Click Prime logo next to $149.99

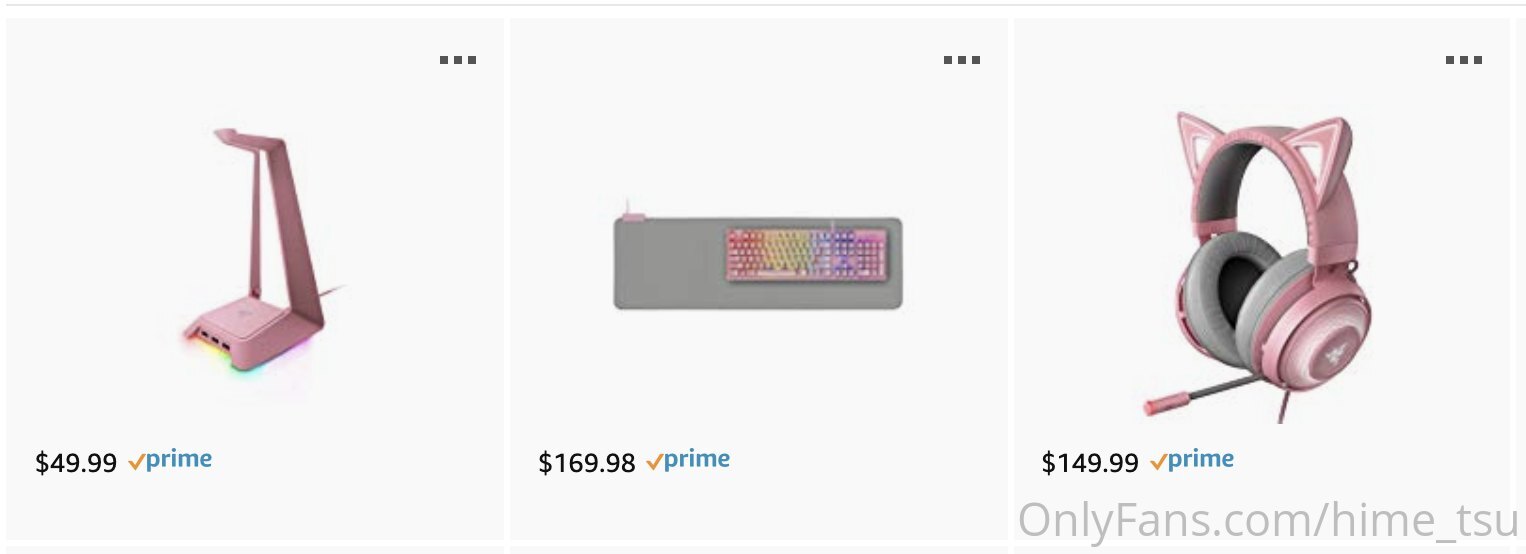[x=1192, y=461]
